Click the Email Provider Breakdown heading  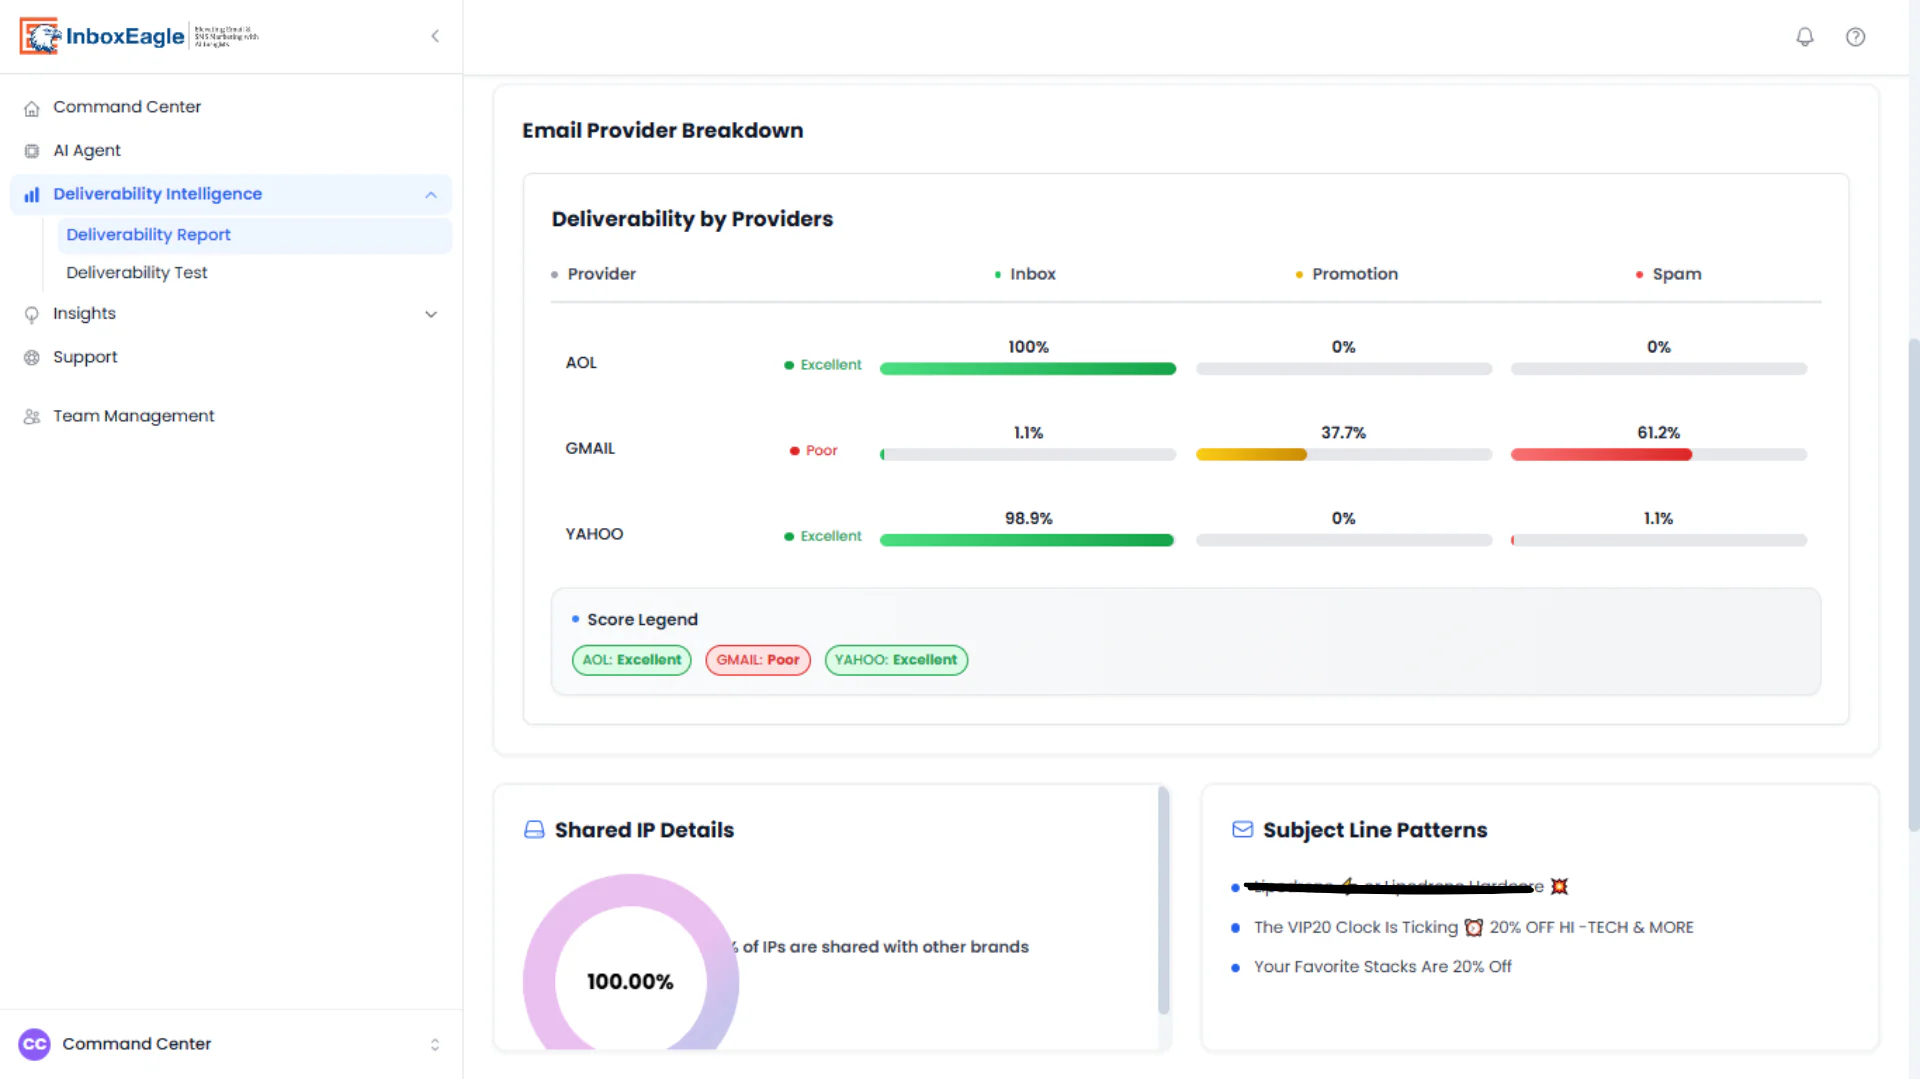(663, 131)
